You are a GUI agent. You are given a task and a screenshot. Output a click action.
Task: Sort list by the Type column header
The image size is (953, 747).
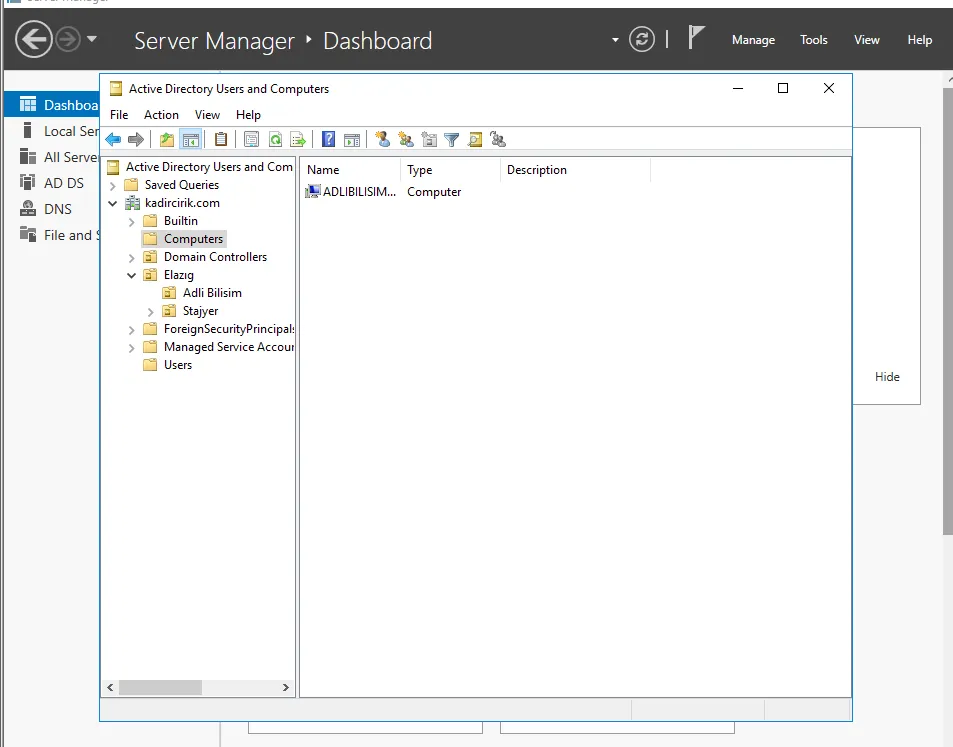click(450, 170)
